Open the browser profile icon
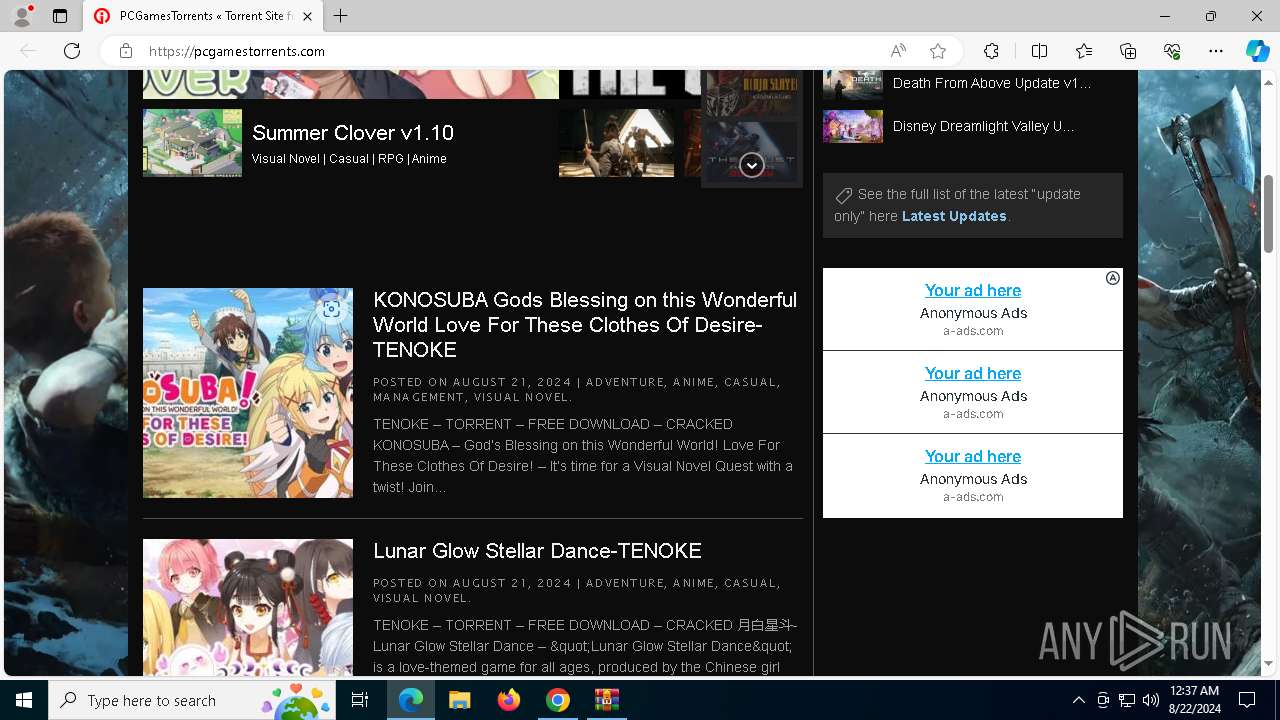Image resolution: width=1280 pixels, height=720 pixels. (x=21, y=16)
